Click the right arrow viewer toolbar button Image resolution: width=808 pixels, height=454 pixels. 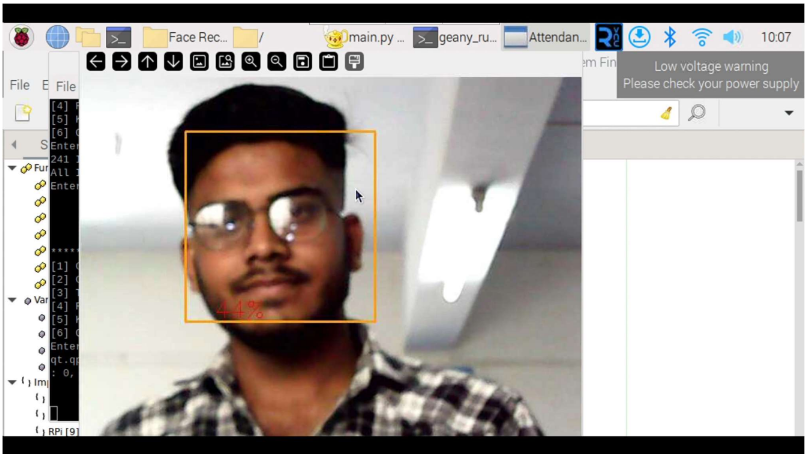point(122,62)
